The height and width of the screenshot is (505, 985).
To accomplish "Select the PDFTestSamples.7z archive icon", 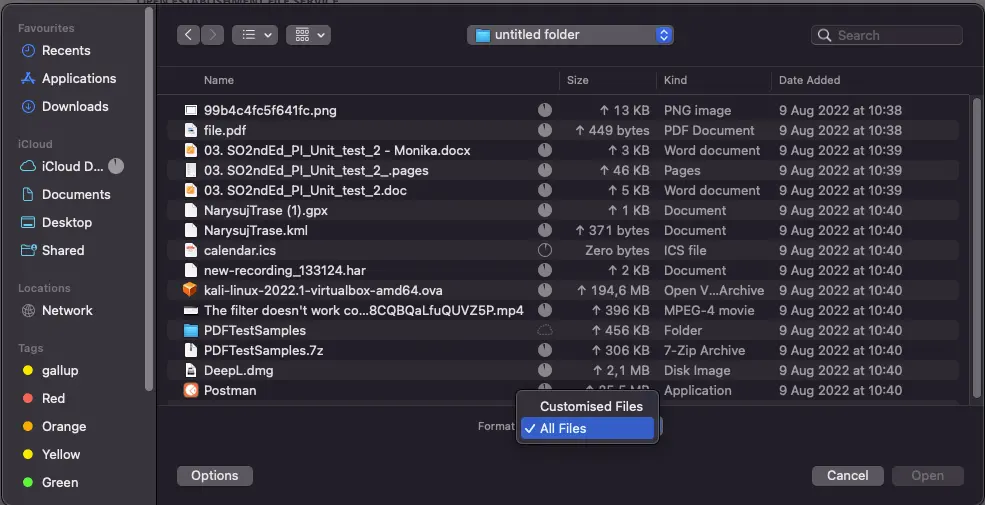I will pyautogui.click(x=190, y=350).
